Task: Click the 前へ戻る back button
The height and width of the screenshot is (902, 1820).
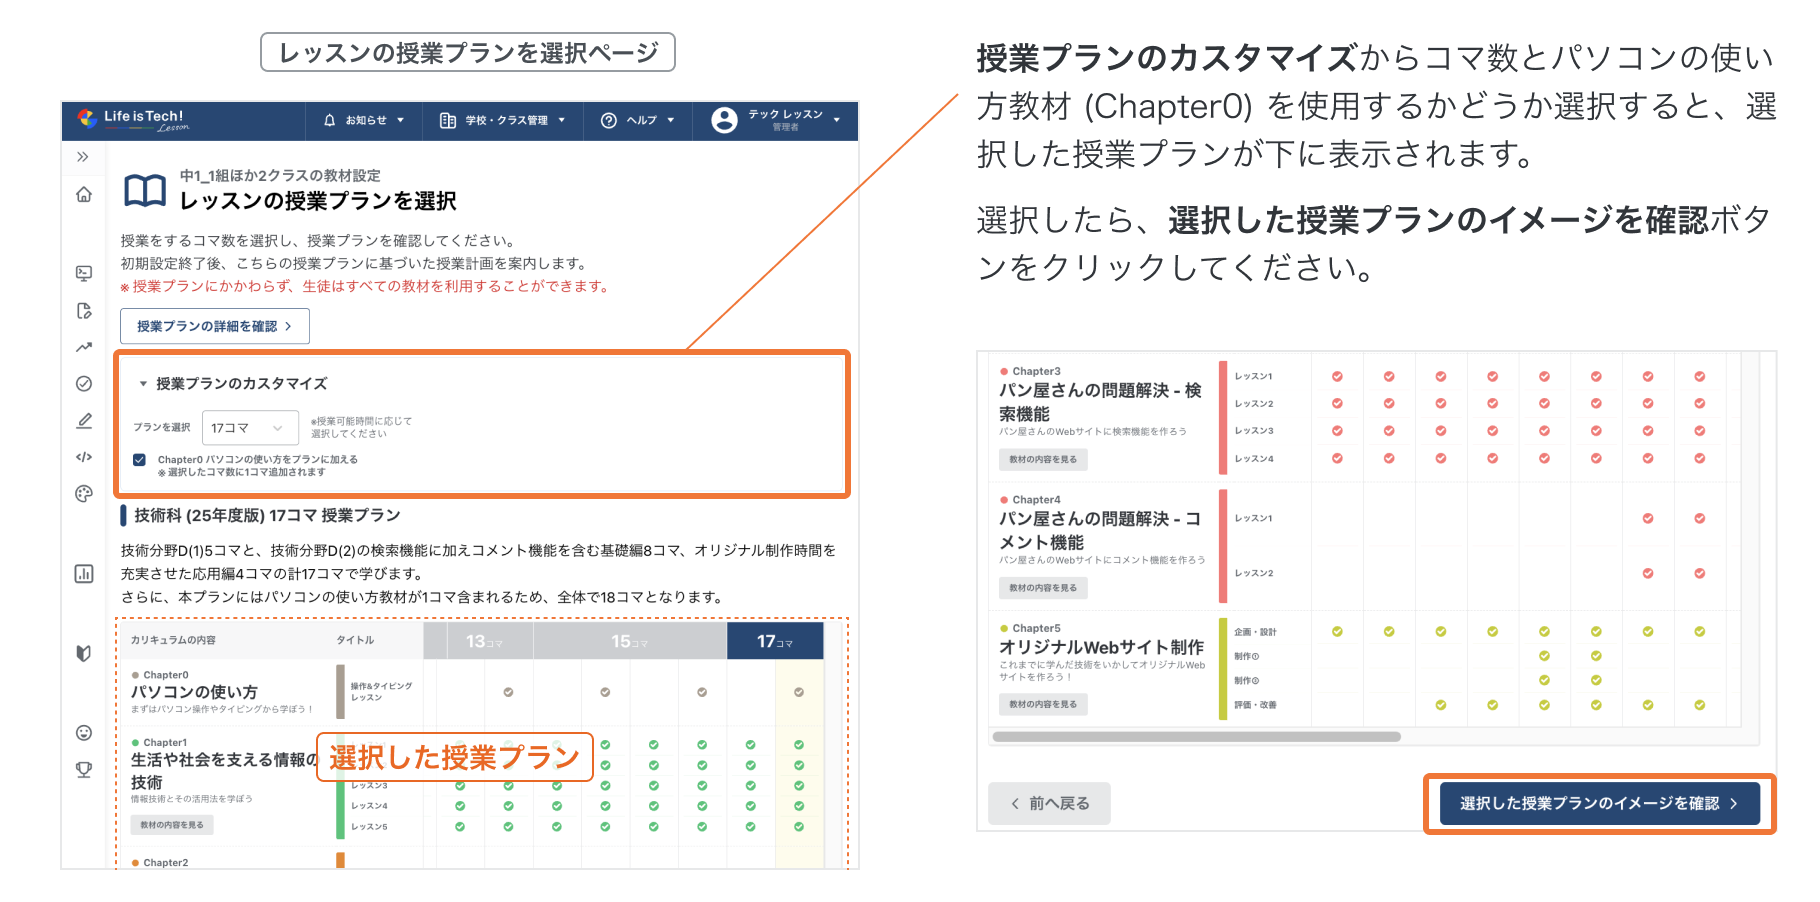Action: tap(1049, 803)
